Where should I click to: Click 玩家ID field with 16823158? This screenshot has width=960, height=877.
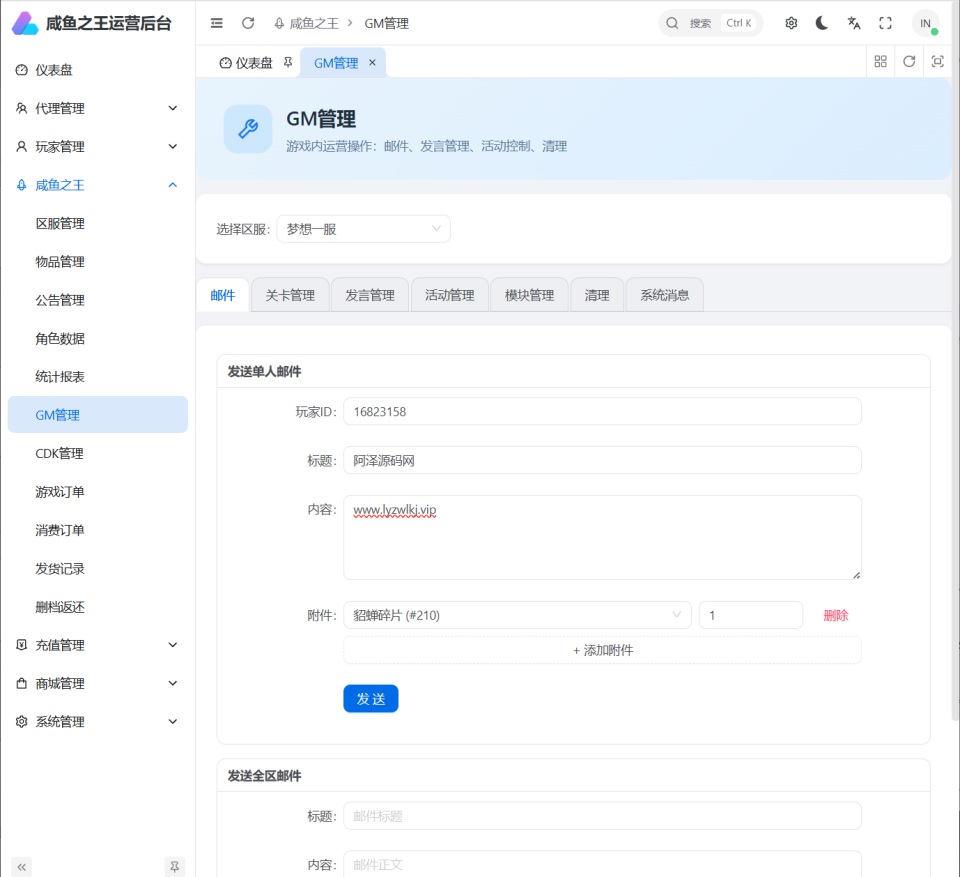602,412
